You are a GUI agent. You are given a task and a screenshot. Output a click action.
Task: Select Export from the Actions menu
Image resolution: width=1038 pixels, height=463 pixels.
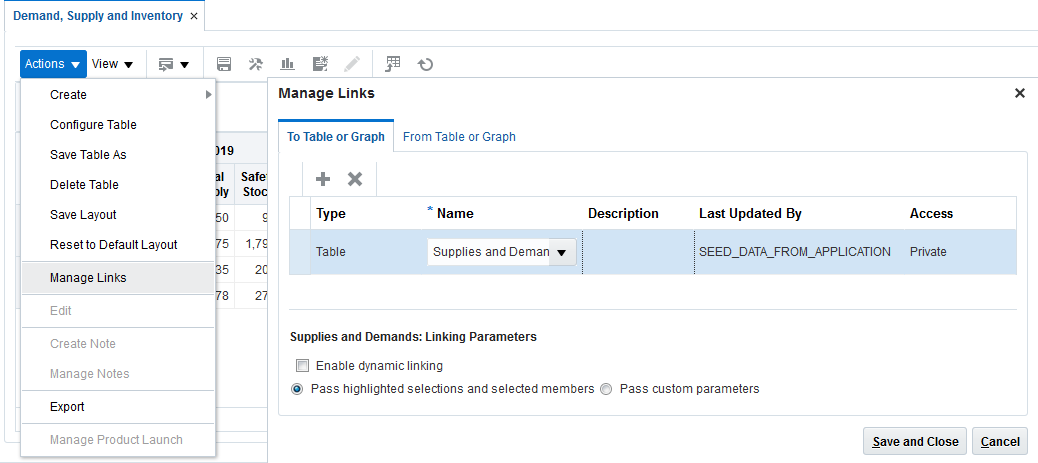tap(67, 407)
